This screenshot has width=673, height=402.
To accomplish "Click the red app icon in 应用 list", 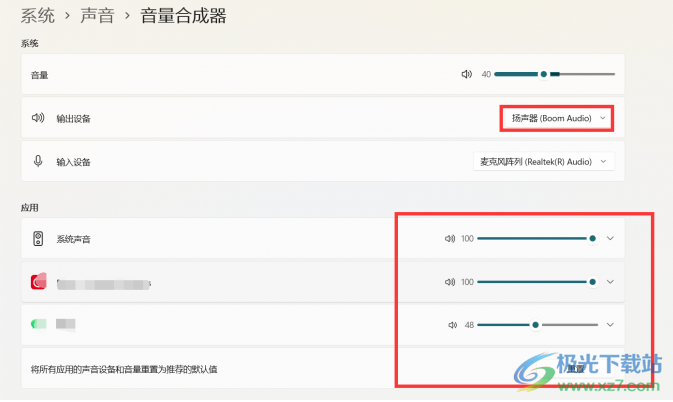I will 38,282.
